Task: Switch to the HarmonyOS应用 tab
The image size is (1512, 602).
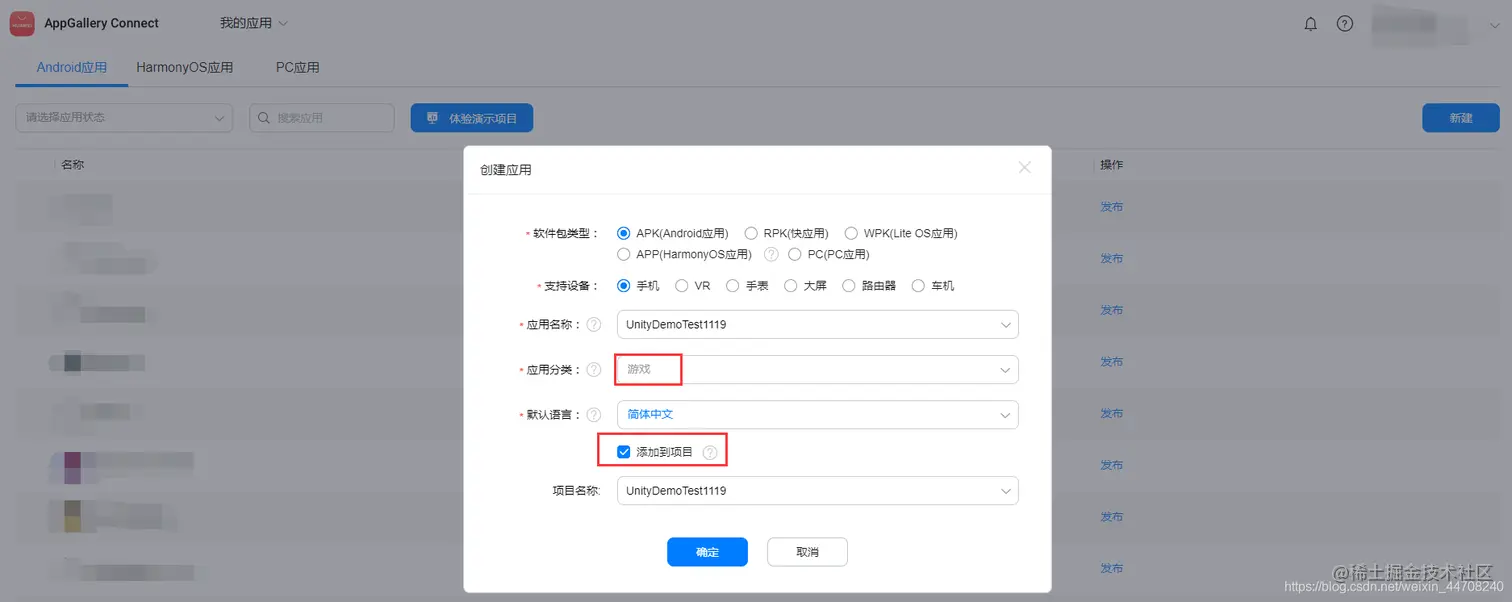Action: pos(184,68)
